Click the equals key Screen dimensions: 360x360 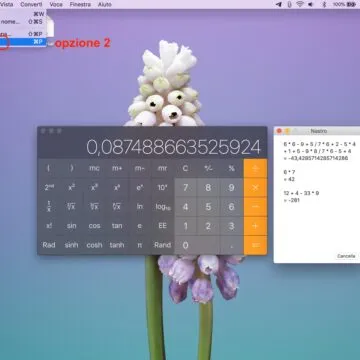(x=255, y=245)
